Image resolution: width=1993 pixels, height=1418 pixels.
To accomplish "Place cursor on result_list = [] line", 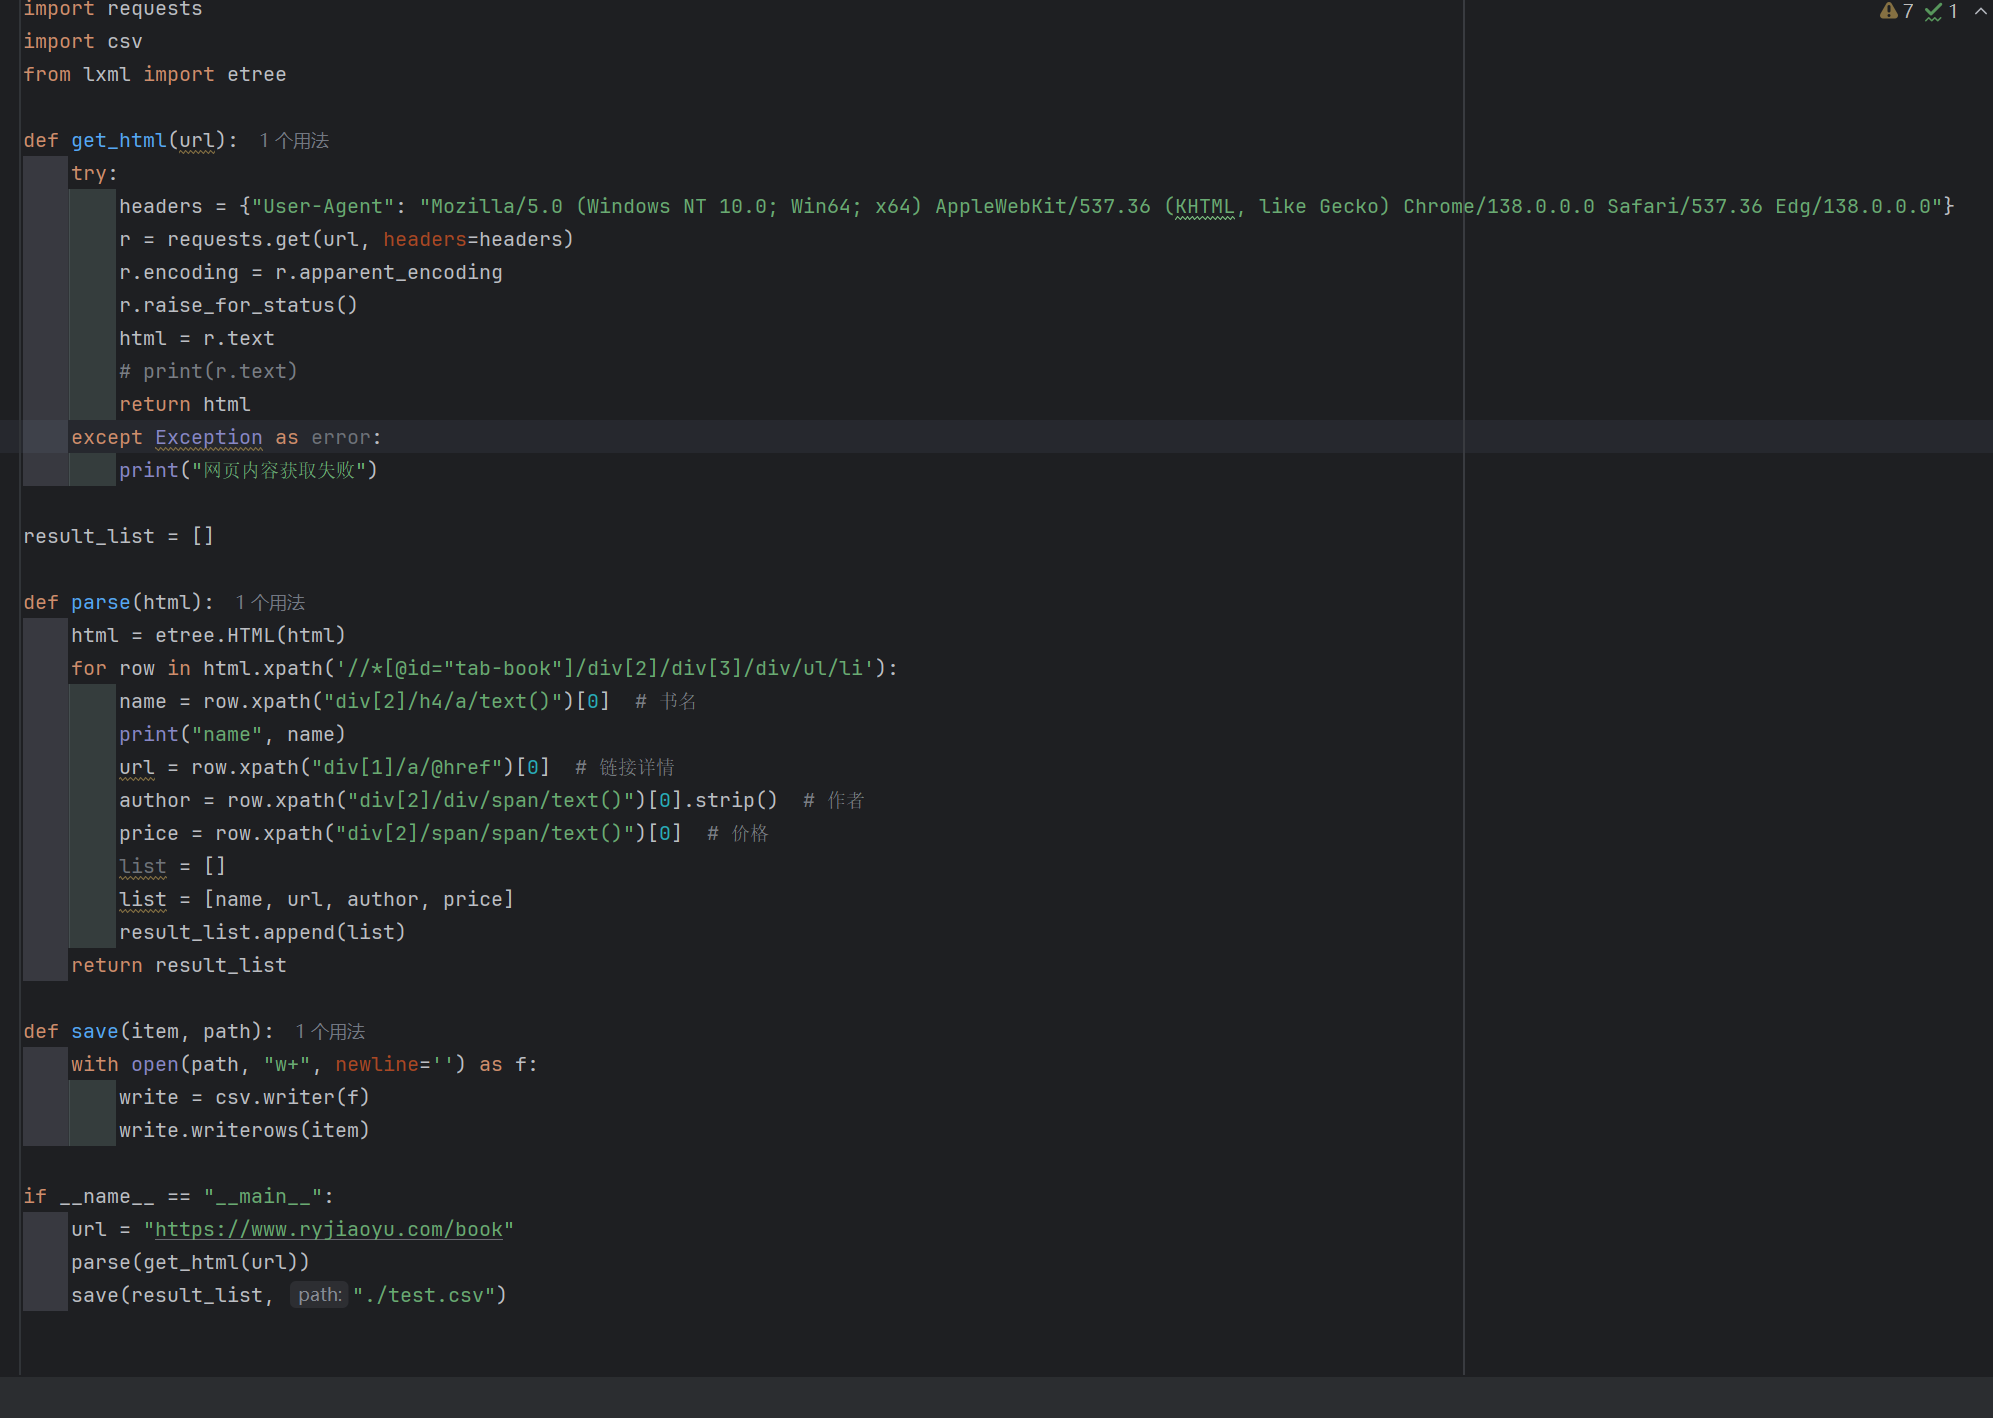I will (118, 537).
